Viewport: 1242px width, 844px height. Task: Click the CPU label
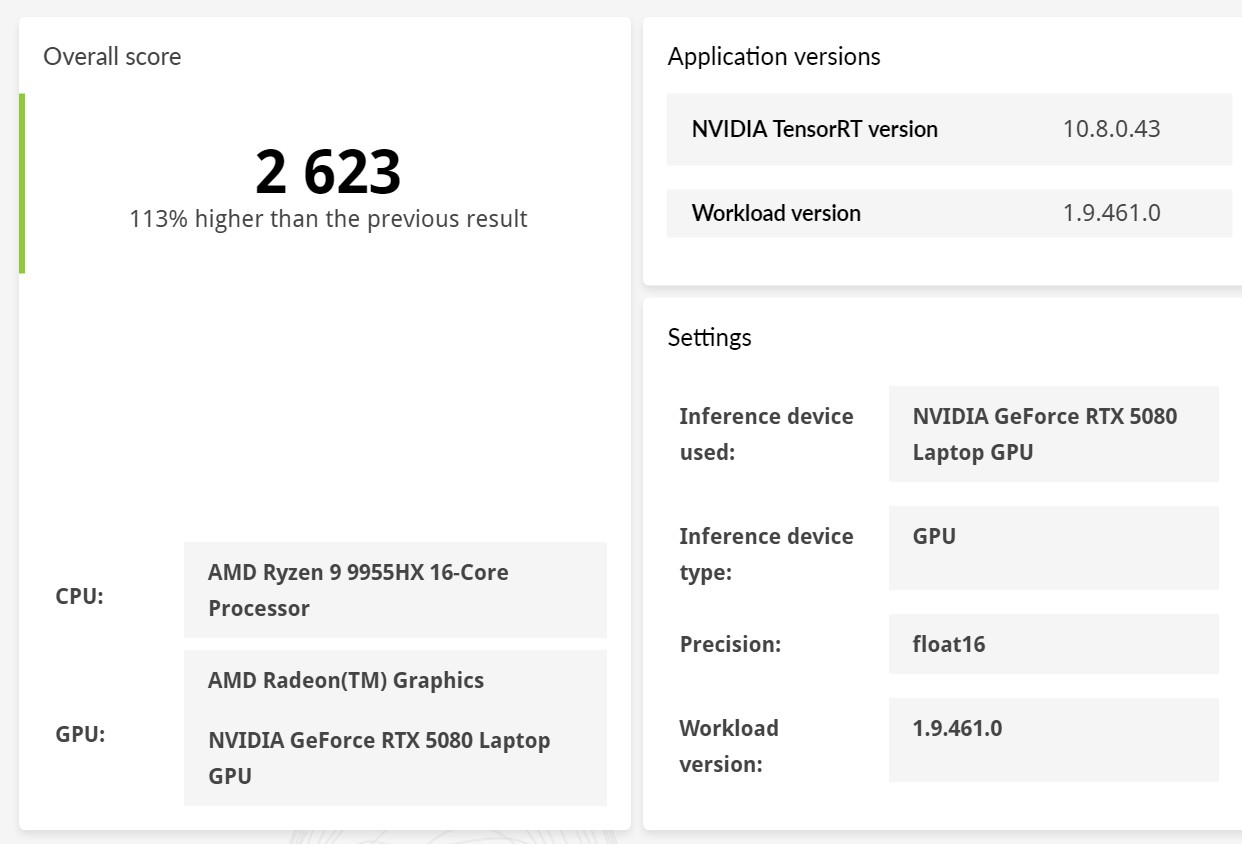80,597
